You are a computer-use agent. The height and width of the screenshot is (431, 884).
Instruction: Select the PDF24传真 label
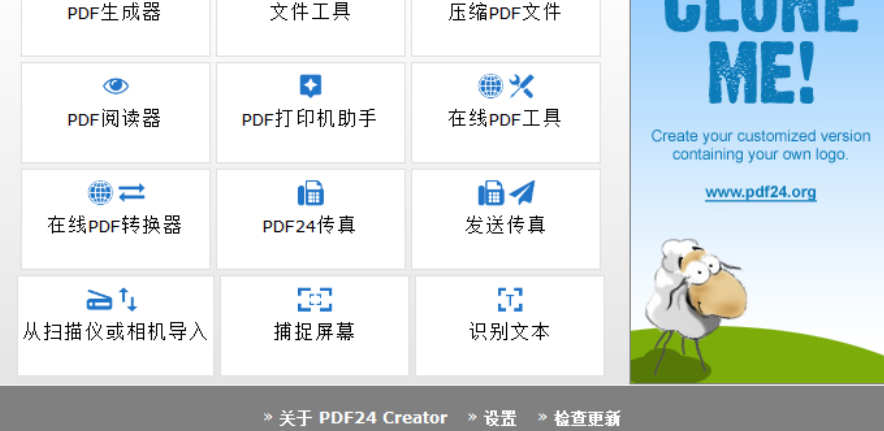(309, 226)
